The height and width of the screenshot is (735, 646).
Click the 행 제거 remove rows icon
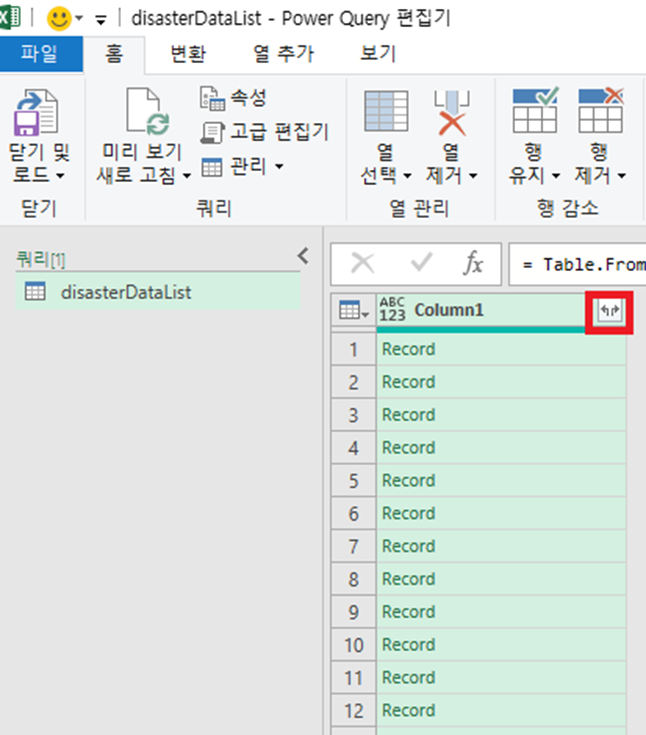[601, 111]
